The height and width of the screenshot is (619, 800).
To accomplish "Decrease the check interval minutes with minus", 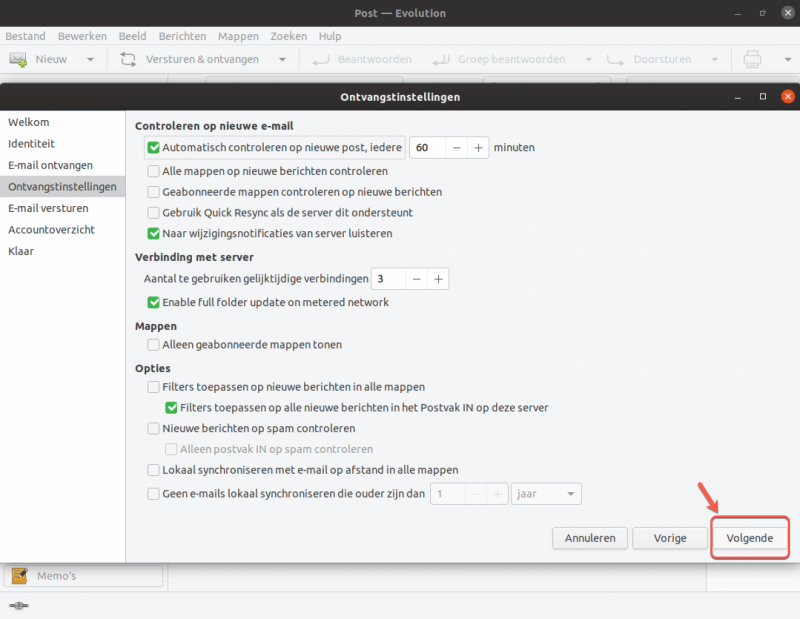I will (457, 147).
